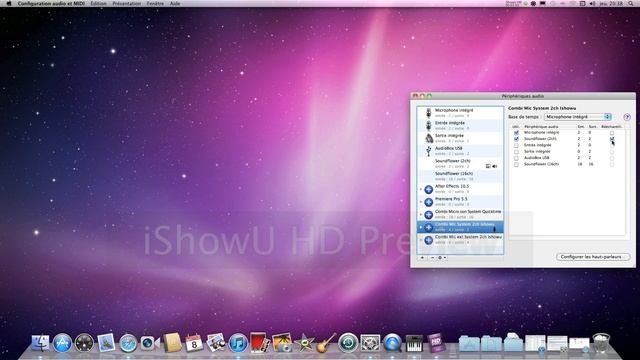Viewport: 640px width, 360px height.
Task: Open Safari from the Dock
Action: 128,343
